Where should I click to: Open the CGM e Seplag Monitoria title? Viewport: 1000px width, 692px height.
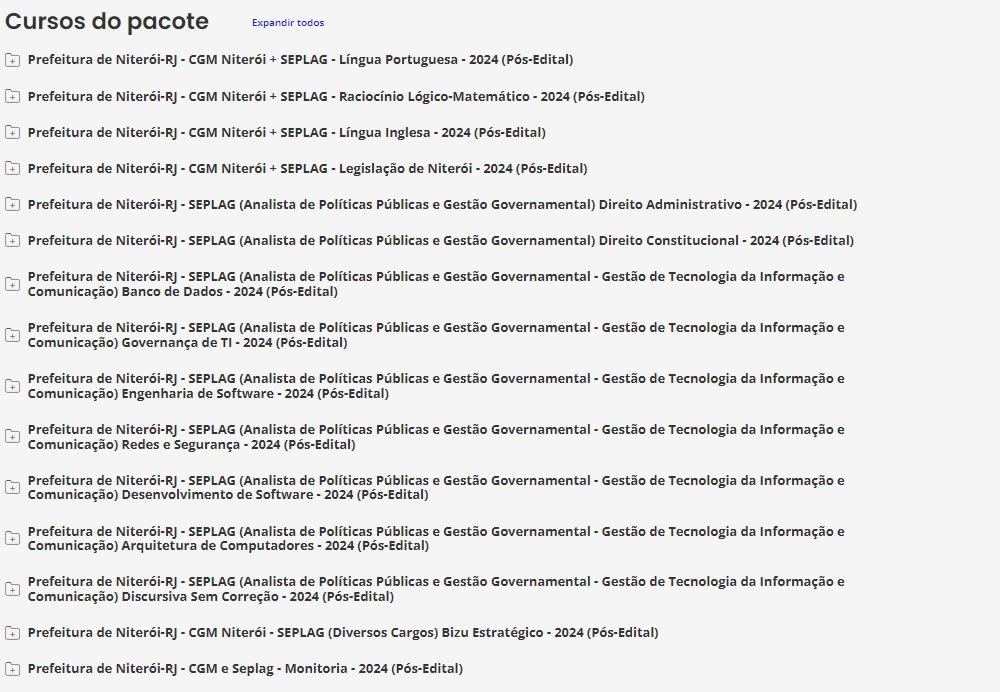point(245,669)
